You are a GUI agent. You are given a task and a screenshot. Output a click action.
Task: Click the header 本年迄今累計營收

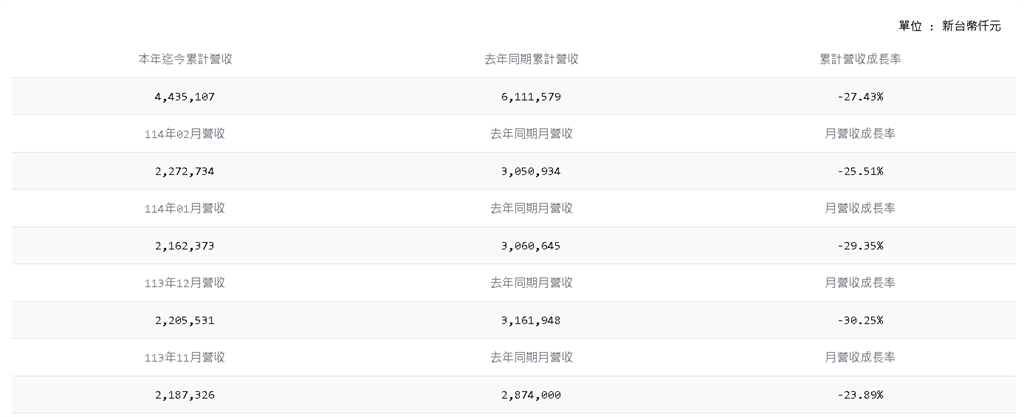tap(185, 59)
